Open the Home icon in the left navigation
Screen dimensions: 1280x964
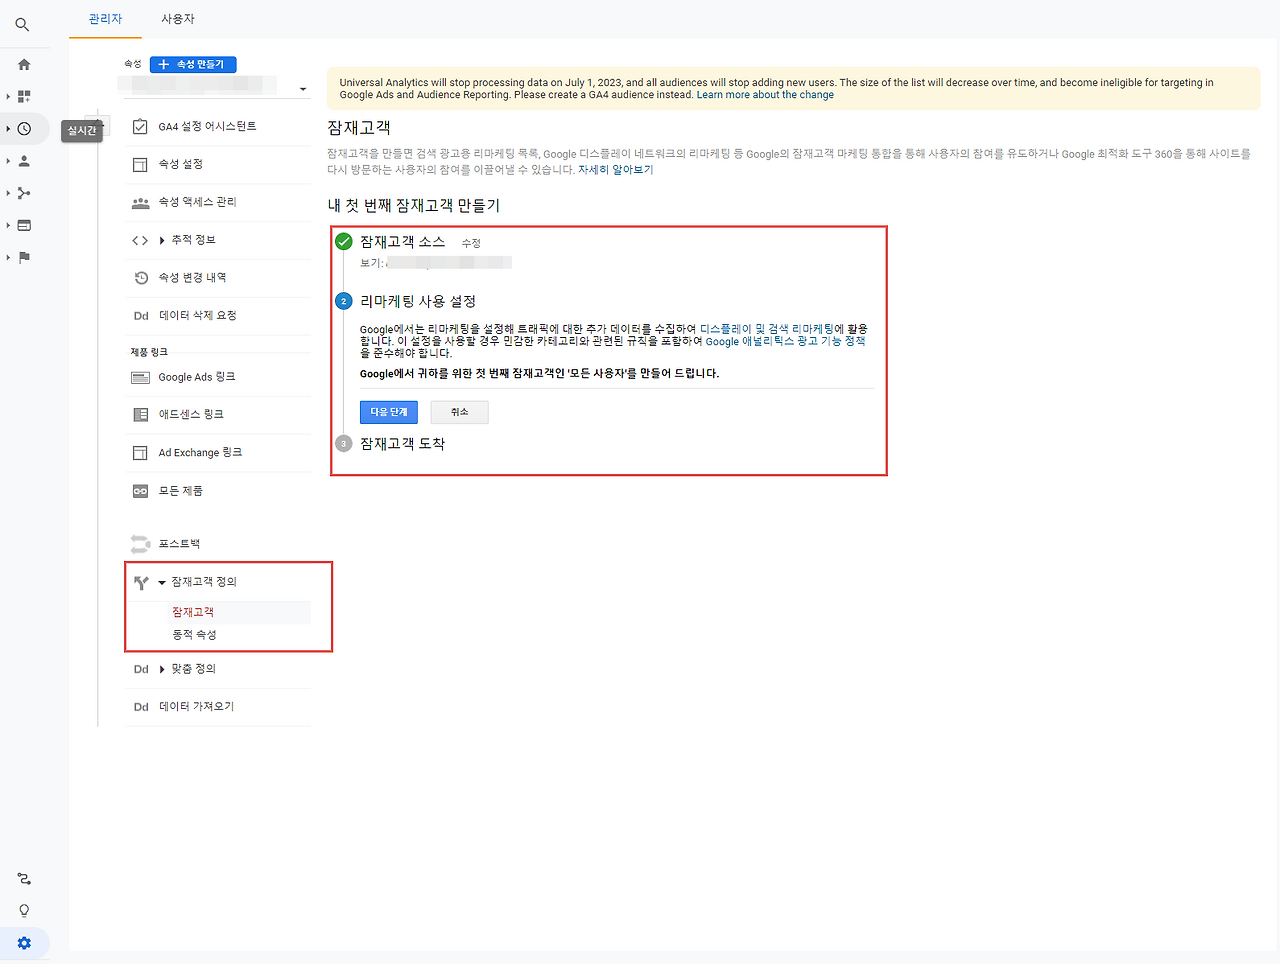[x=24, y=63]
